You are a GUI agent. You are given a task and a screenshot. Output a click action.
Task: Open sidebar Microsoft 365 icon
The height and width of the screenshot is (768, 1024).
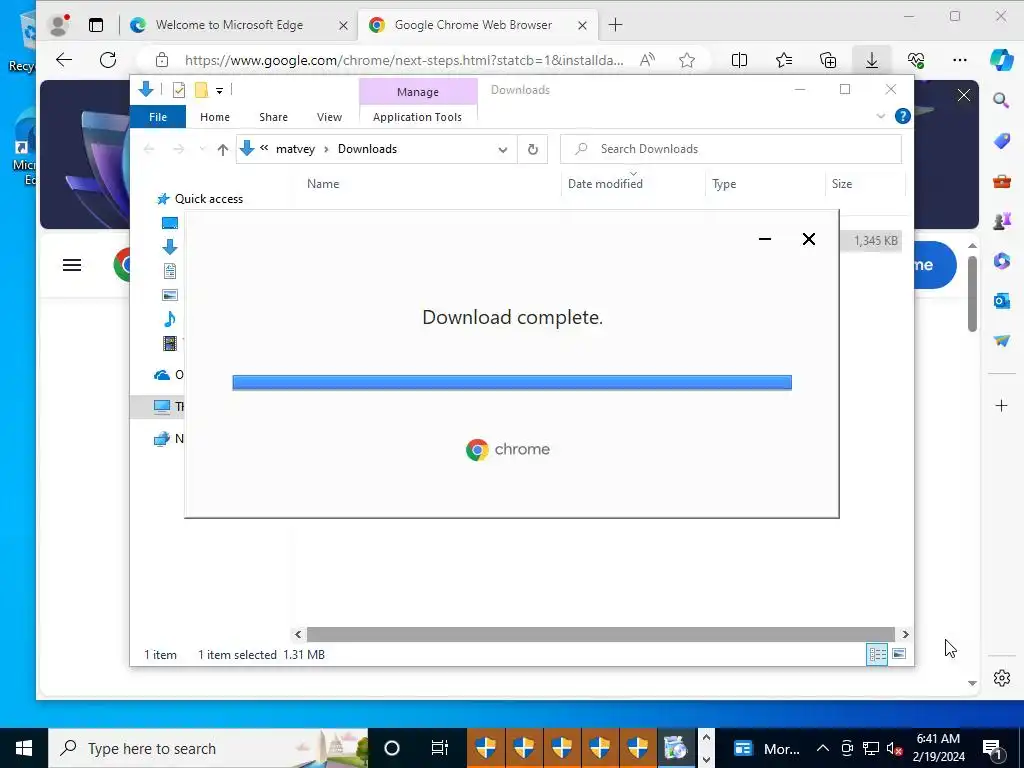[1001, 261]
